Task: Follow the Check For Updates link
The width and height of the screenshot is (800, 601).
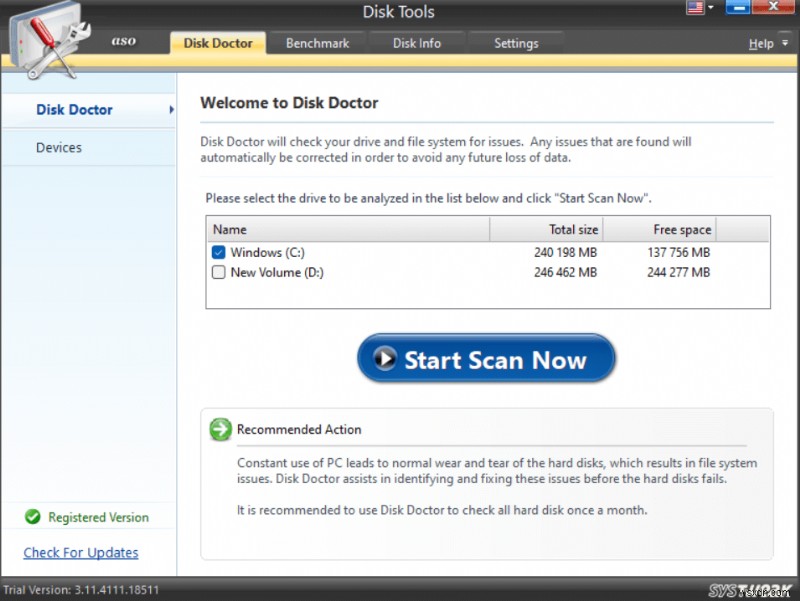Action: 81,552
